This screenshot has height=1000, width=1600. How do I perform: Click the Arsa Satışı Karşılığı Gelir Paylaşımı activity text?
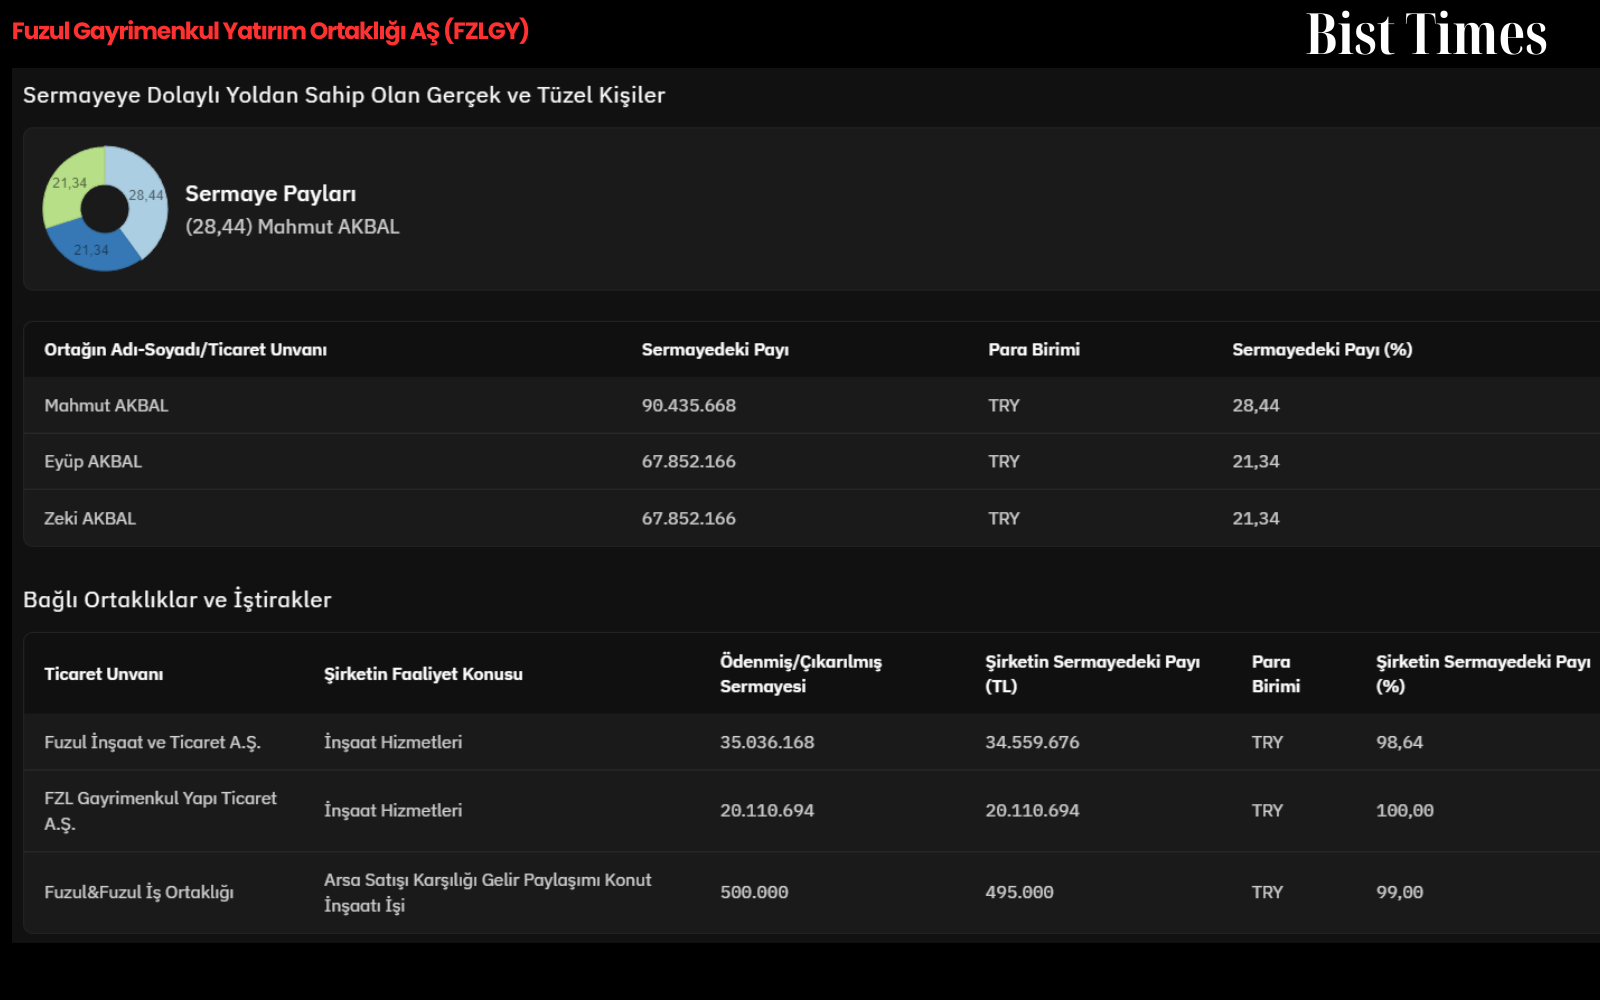point(487,893)
